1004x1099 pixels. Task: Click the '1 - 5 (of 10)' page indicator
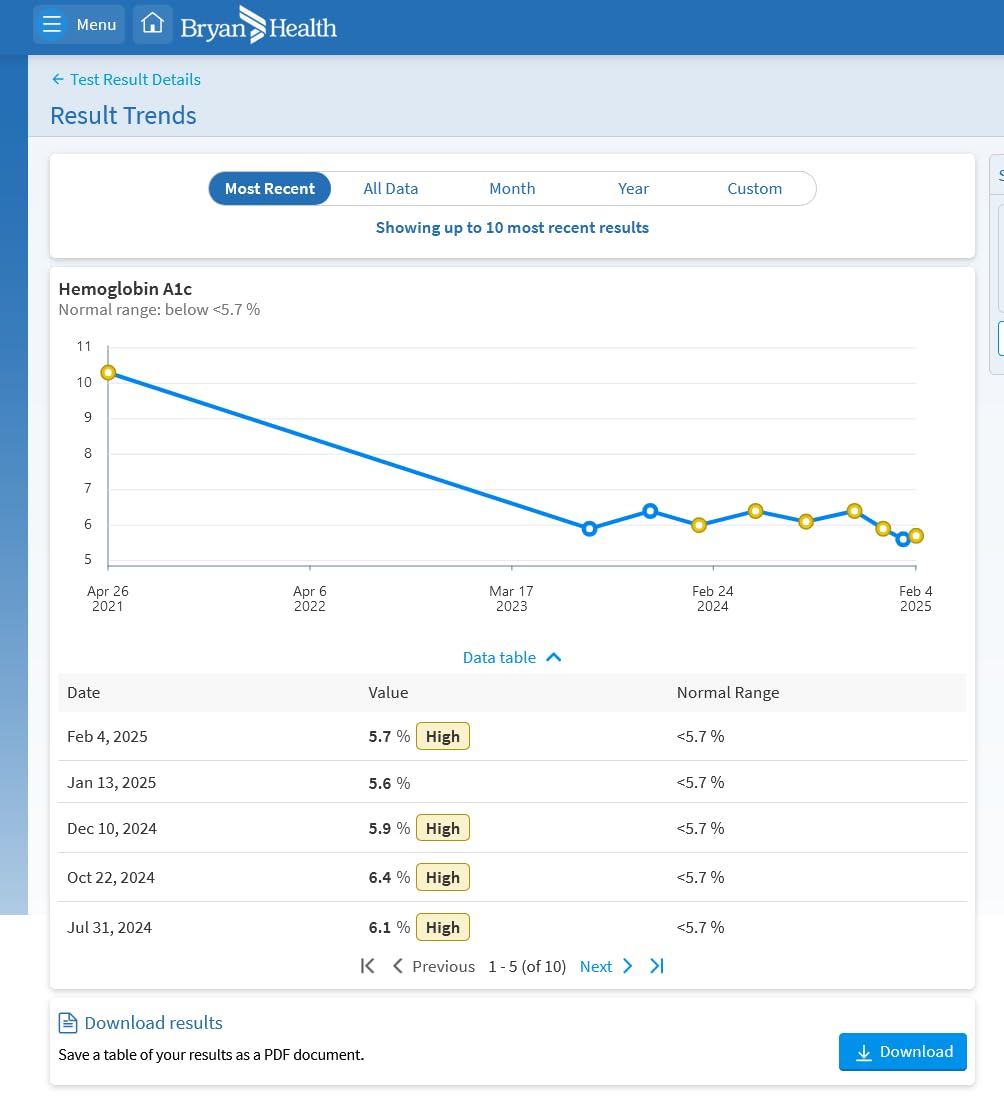pyautogui.click(x=527, y=966)
